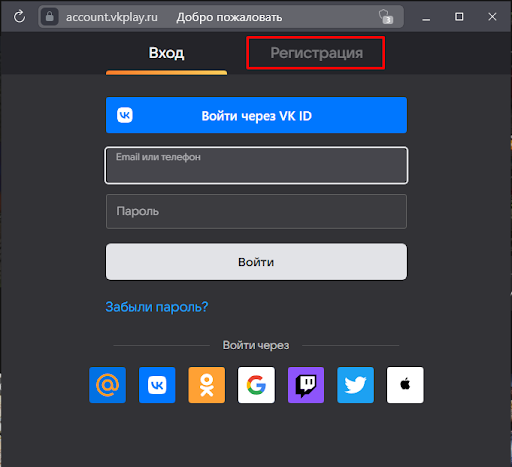The height and width of the screenshot is (467, 512).
Task: Maximize the login window
Action: tap(459, 16)
